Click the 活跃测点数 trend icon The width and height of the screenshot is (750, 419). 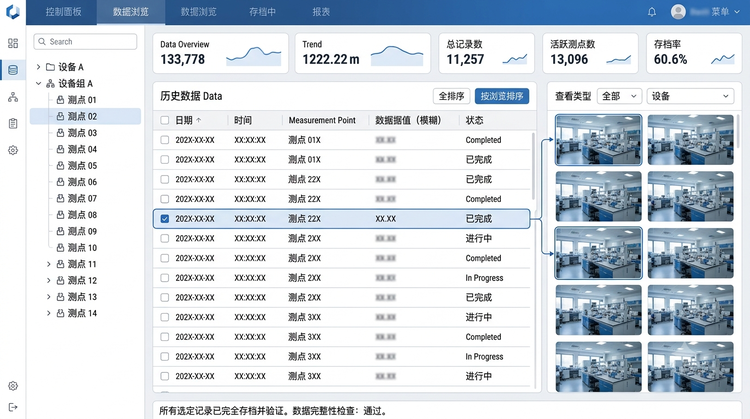(618, 59)
